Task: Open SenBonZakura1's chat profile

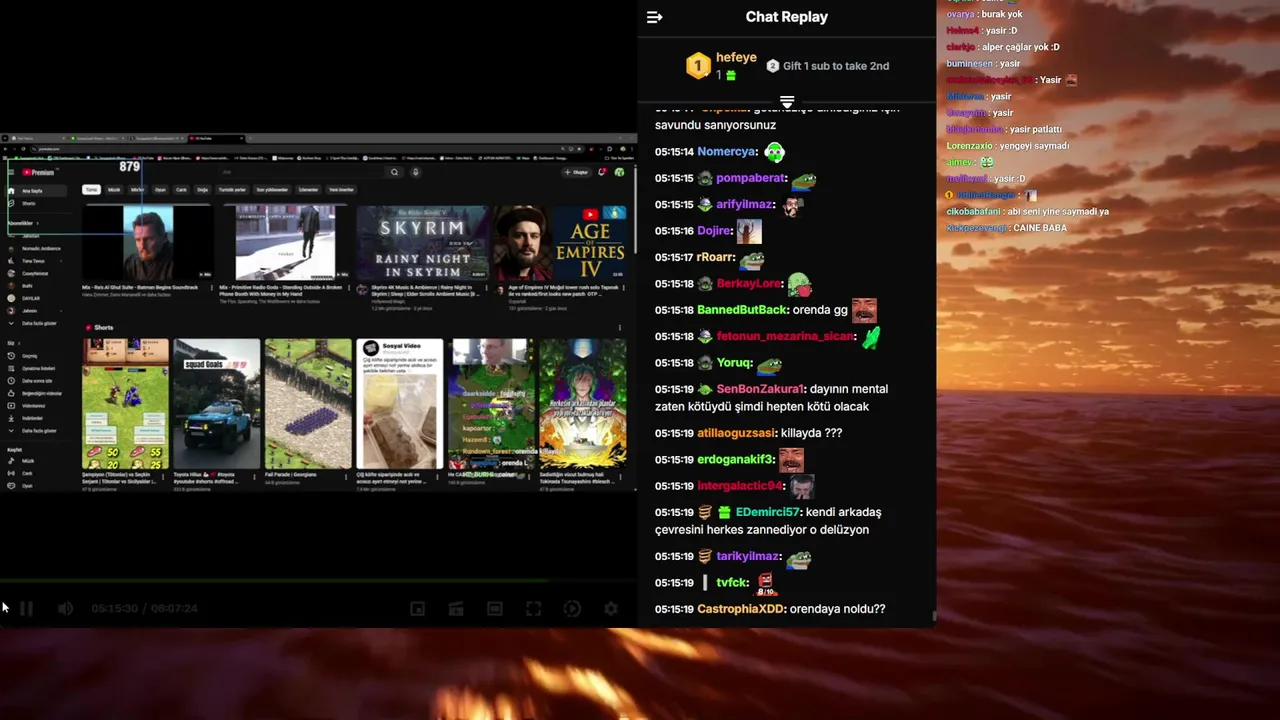Action: (760, 389)
